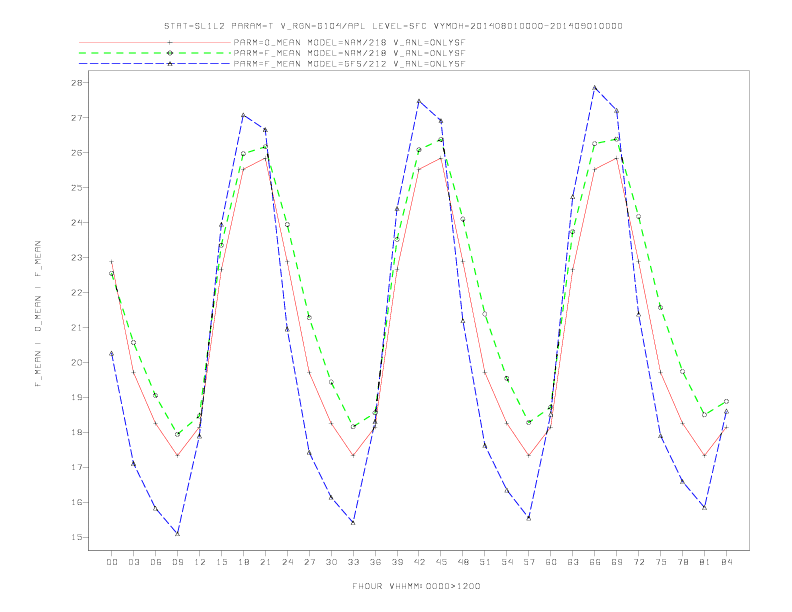Click the x-axis tick label 69
Screen dimensions: 792x612
point(617,562)
